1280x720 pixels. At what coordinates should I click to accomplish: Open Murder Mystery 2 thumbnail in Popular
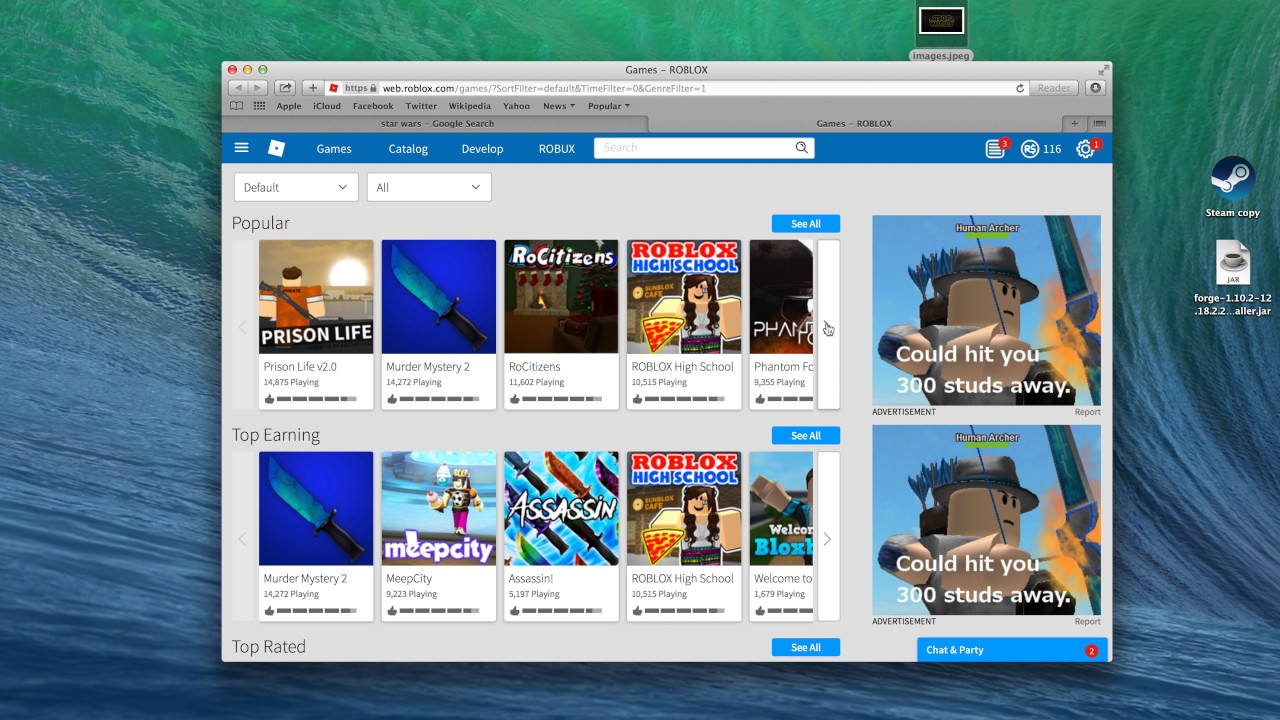pos(439,297)
